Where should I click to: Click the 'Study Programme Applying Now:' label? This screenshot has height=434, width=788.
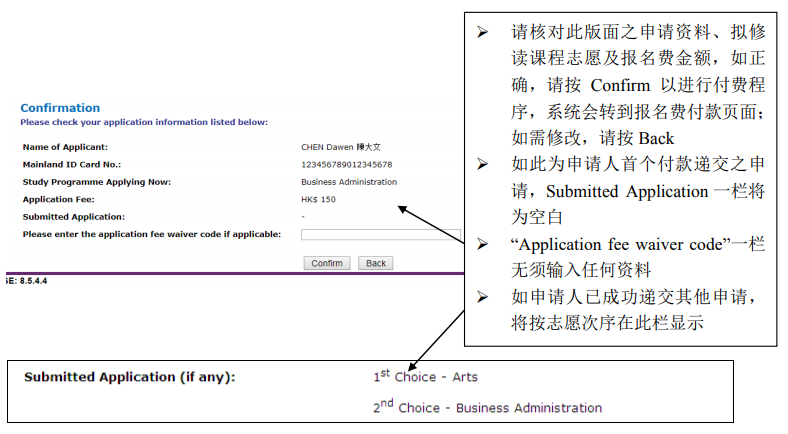click(96, 182)
